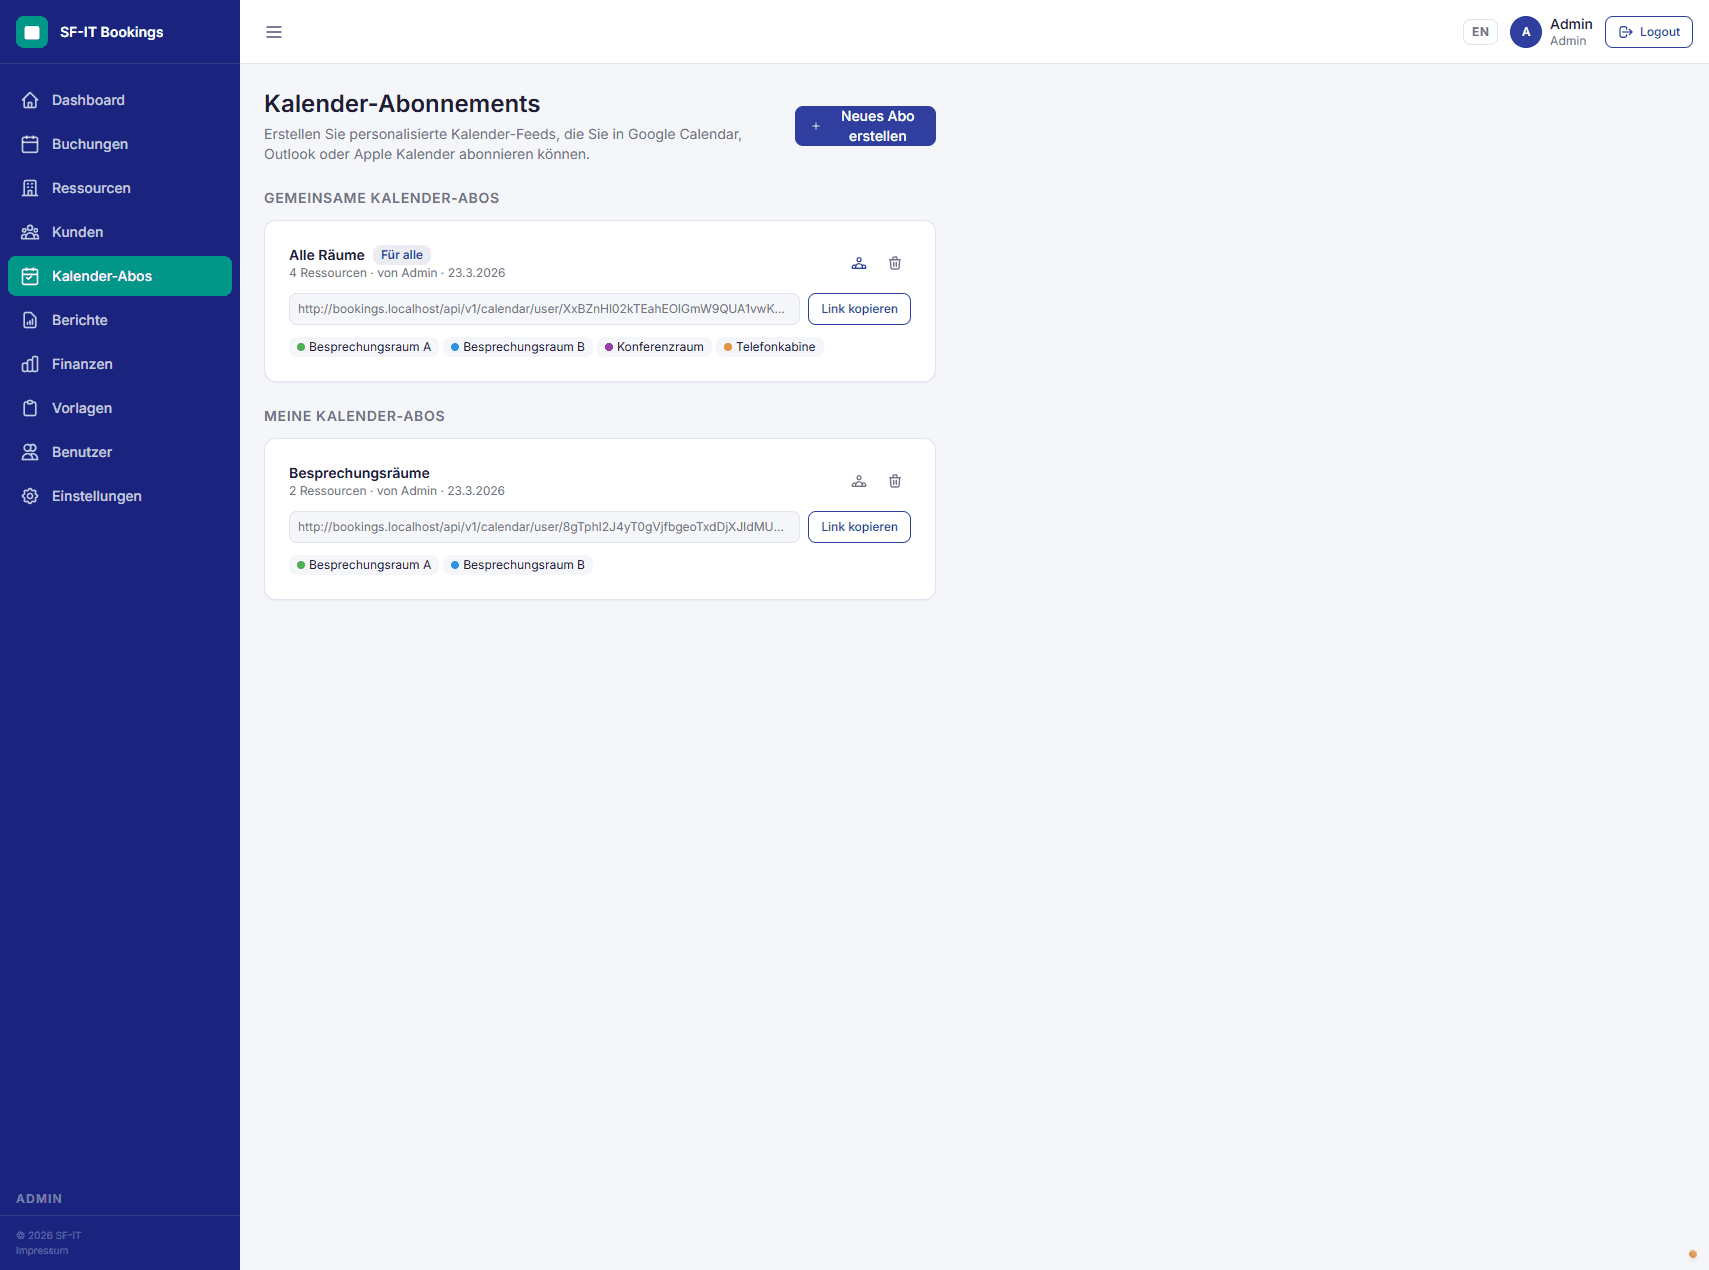Click Besprechungsraum B tag in Alle Räume
This screenshot has height=1270, width=1709.
click(518, 347)
